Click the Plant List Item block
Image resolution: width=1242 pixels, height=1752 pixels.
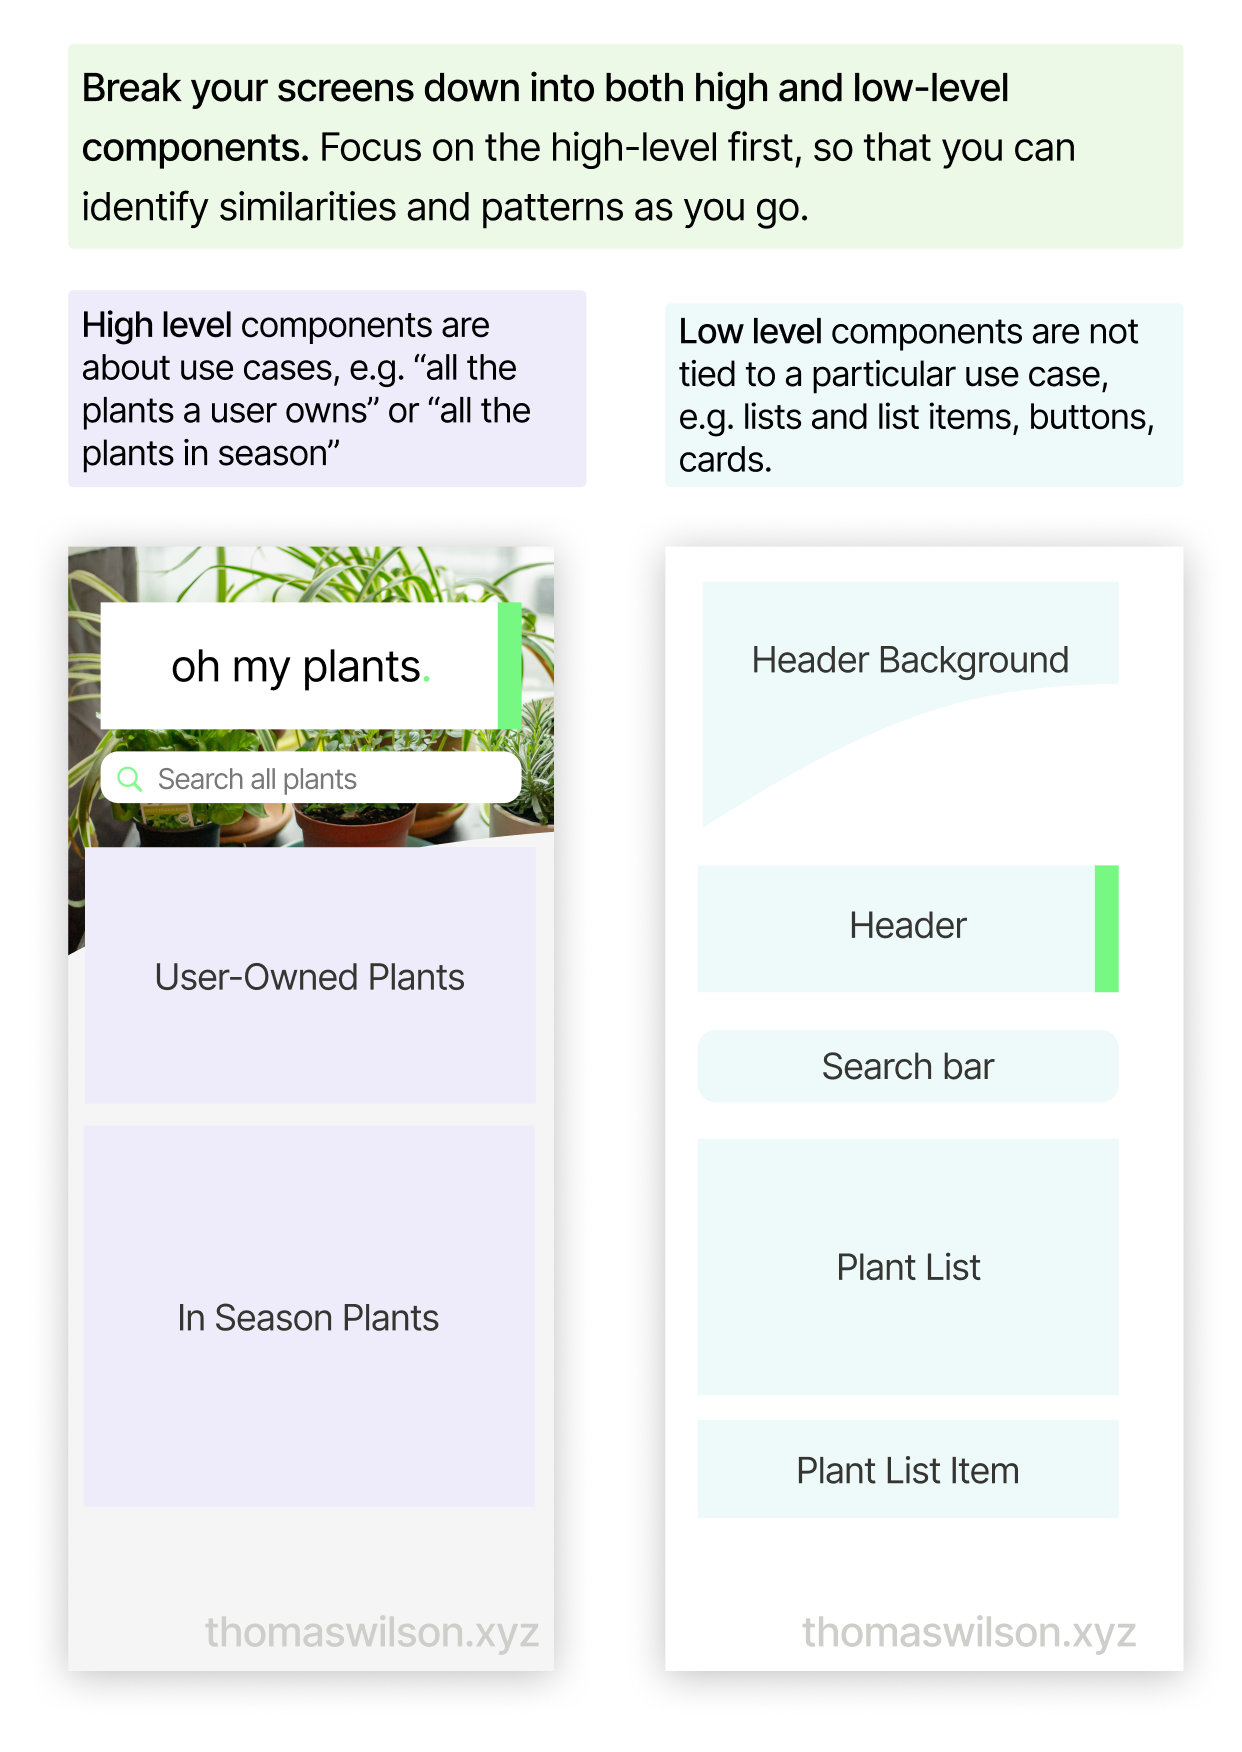pyautogui.click(x=907, y=1469)
